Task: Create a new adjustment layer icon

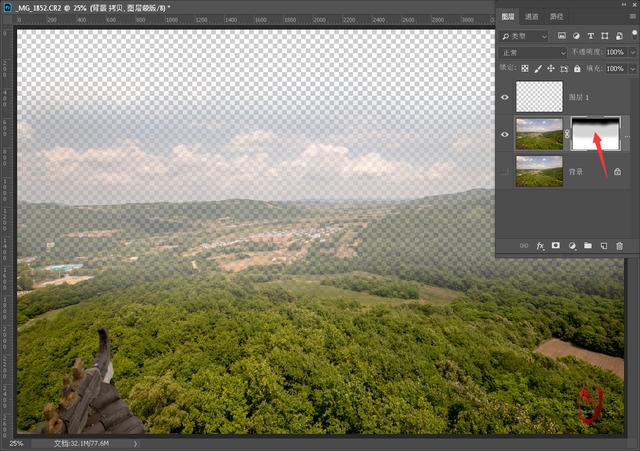Action: (572, 246)
